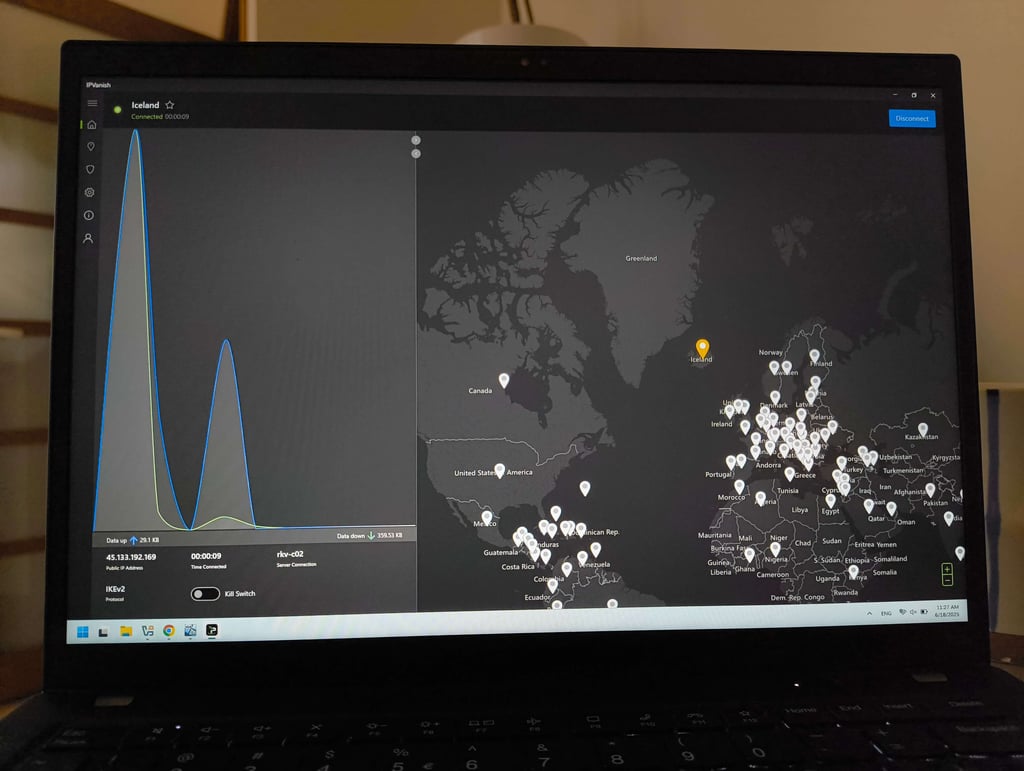Screen dimensions: 1024x771
Task: Open the Locations pin sidebar icon
Action: pyautogui.click(x=91, y=146)
